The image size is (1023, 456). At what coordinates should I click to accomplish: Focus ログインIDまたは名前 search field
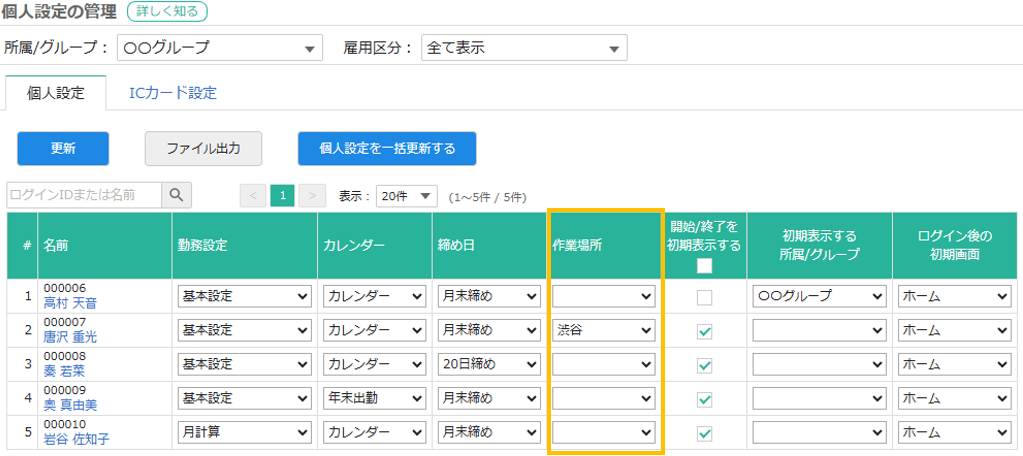[84, 194]
